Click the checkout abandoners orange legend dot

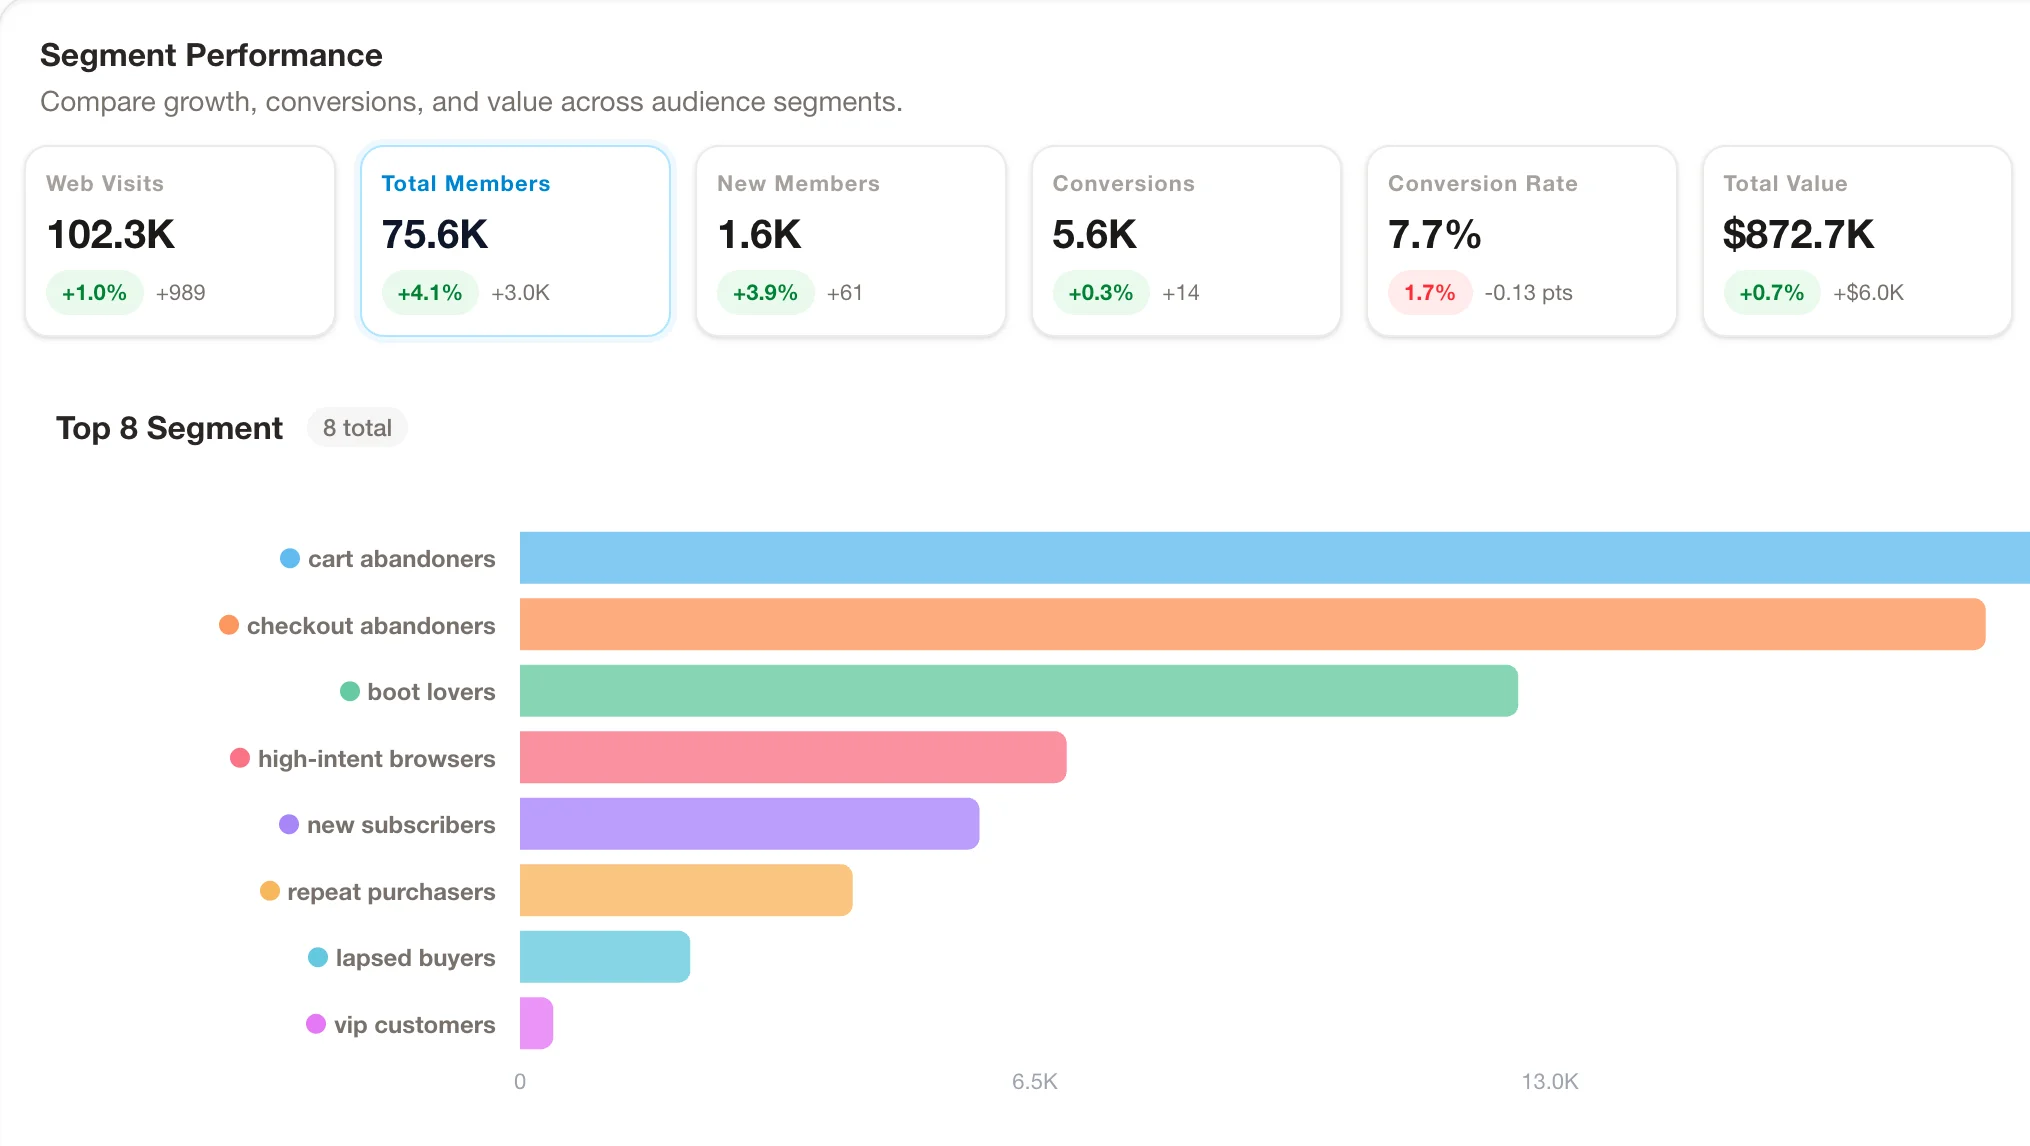point(229,625)
